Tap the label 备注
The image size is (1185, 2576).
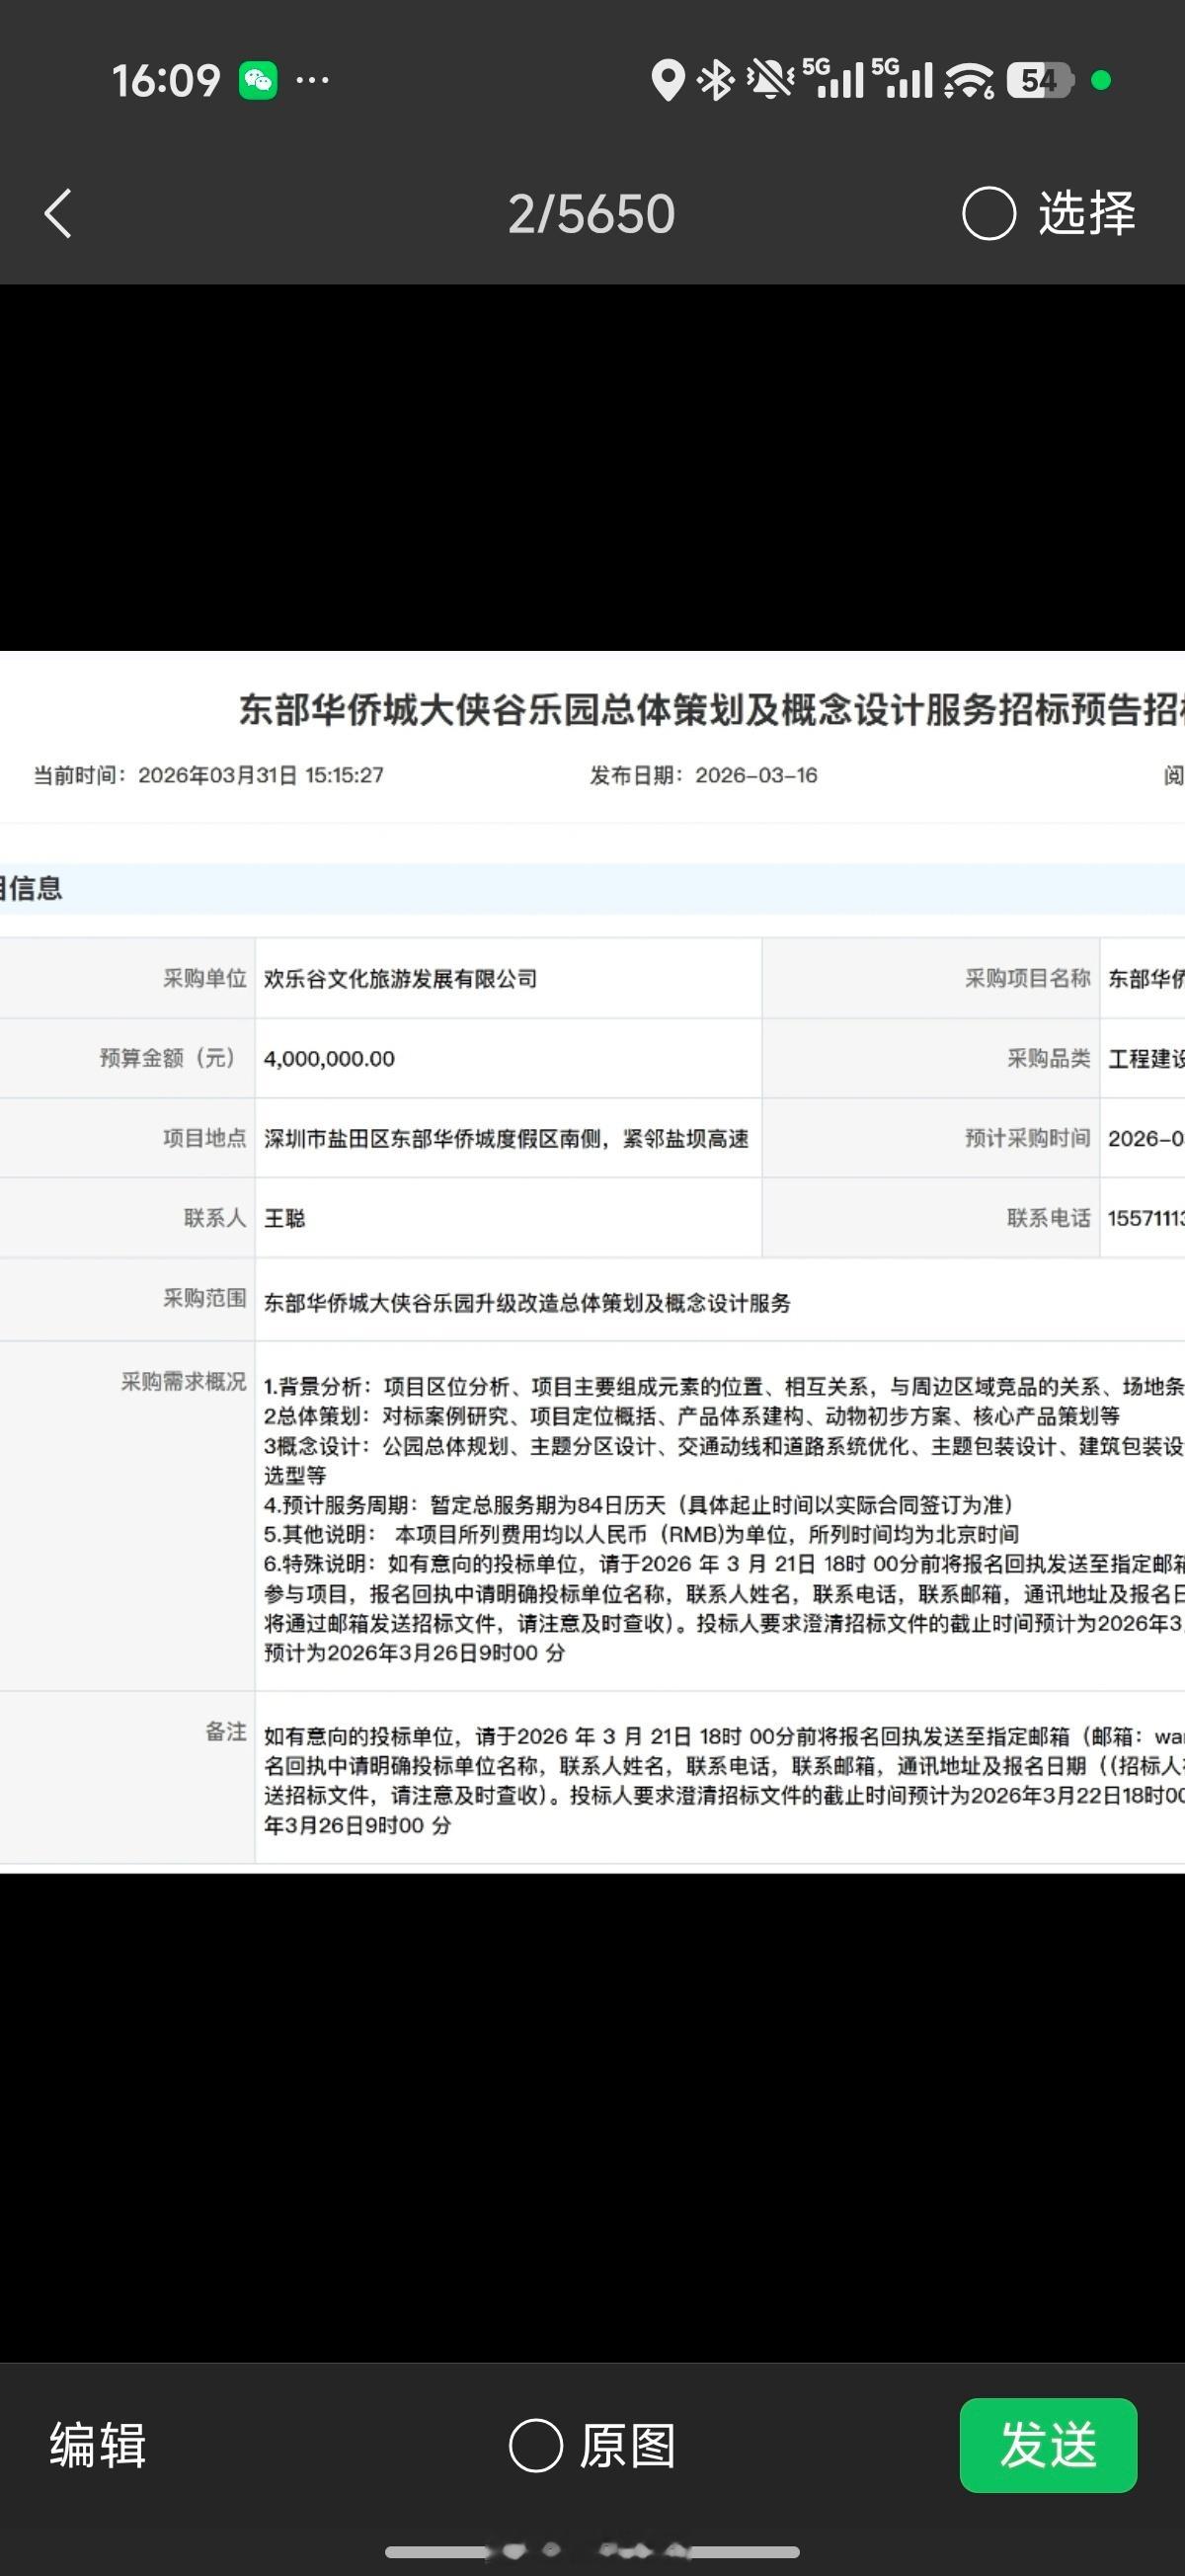coord(226,1731)
